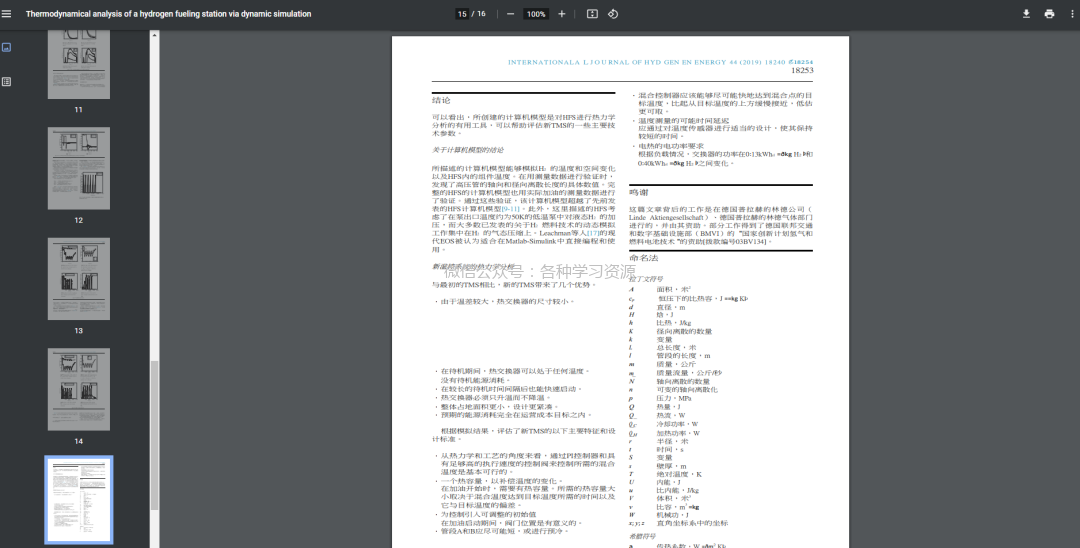1080x548 pixels.
Task: Zoom out with the minus button
Action: point(510,14)
